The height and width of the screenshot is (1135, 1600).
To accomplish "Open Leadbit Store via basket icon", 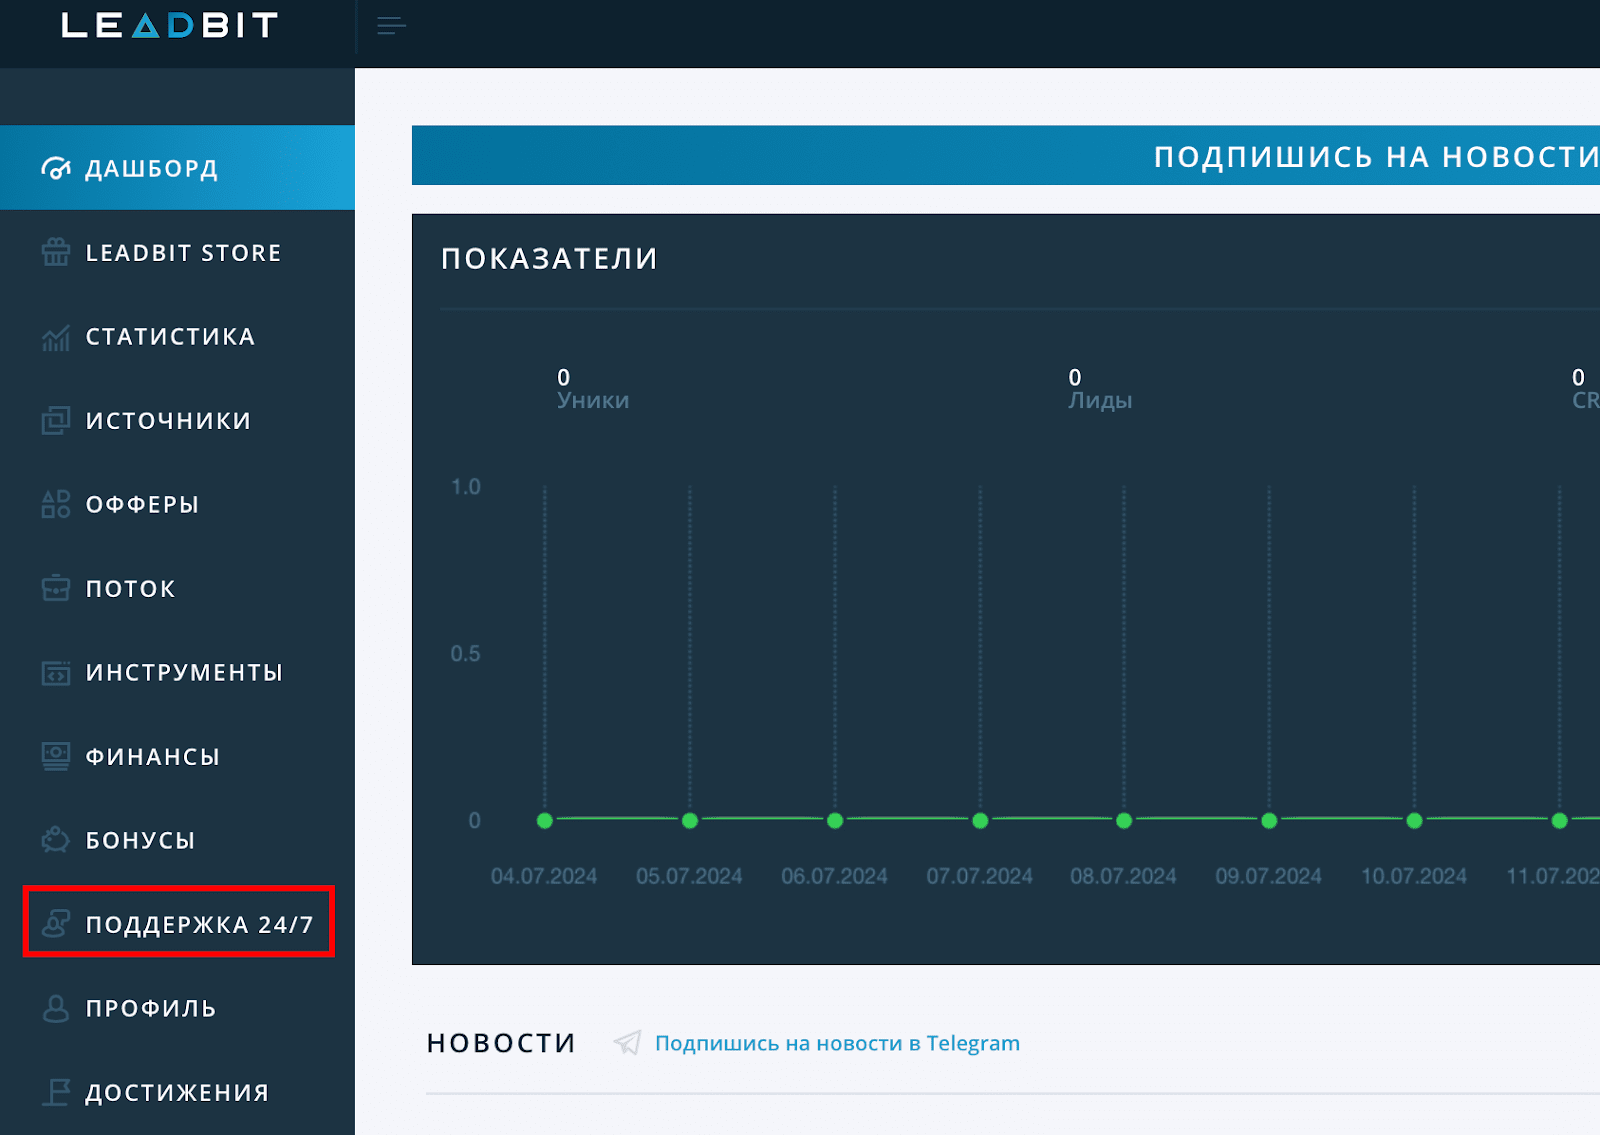I will 55,252.
